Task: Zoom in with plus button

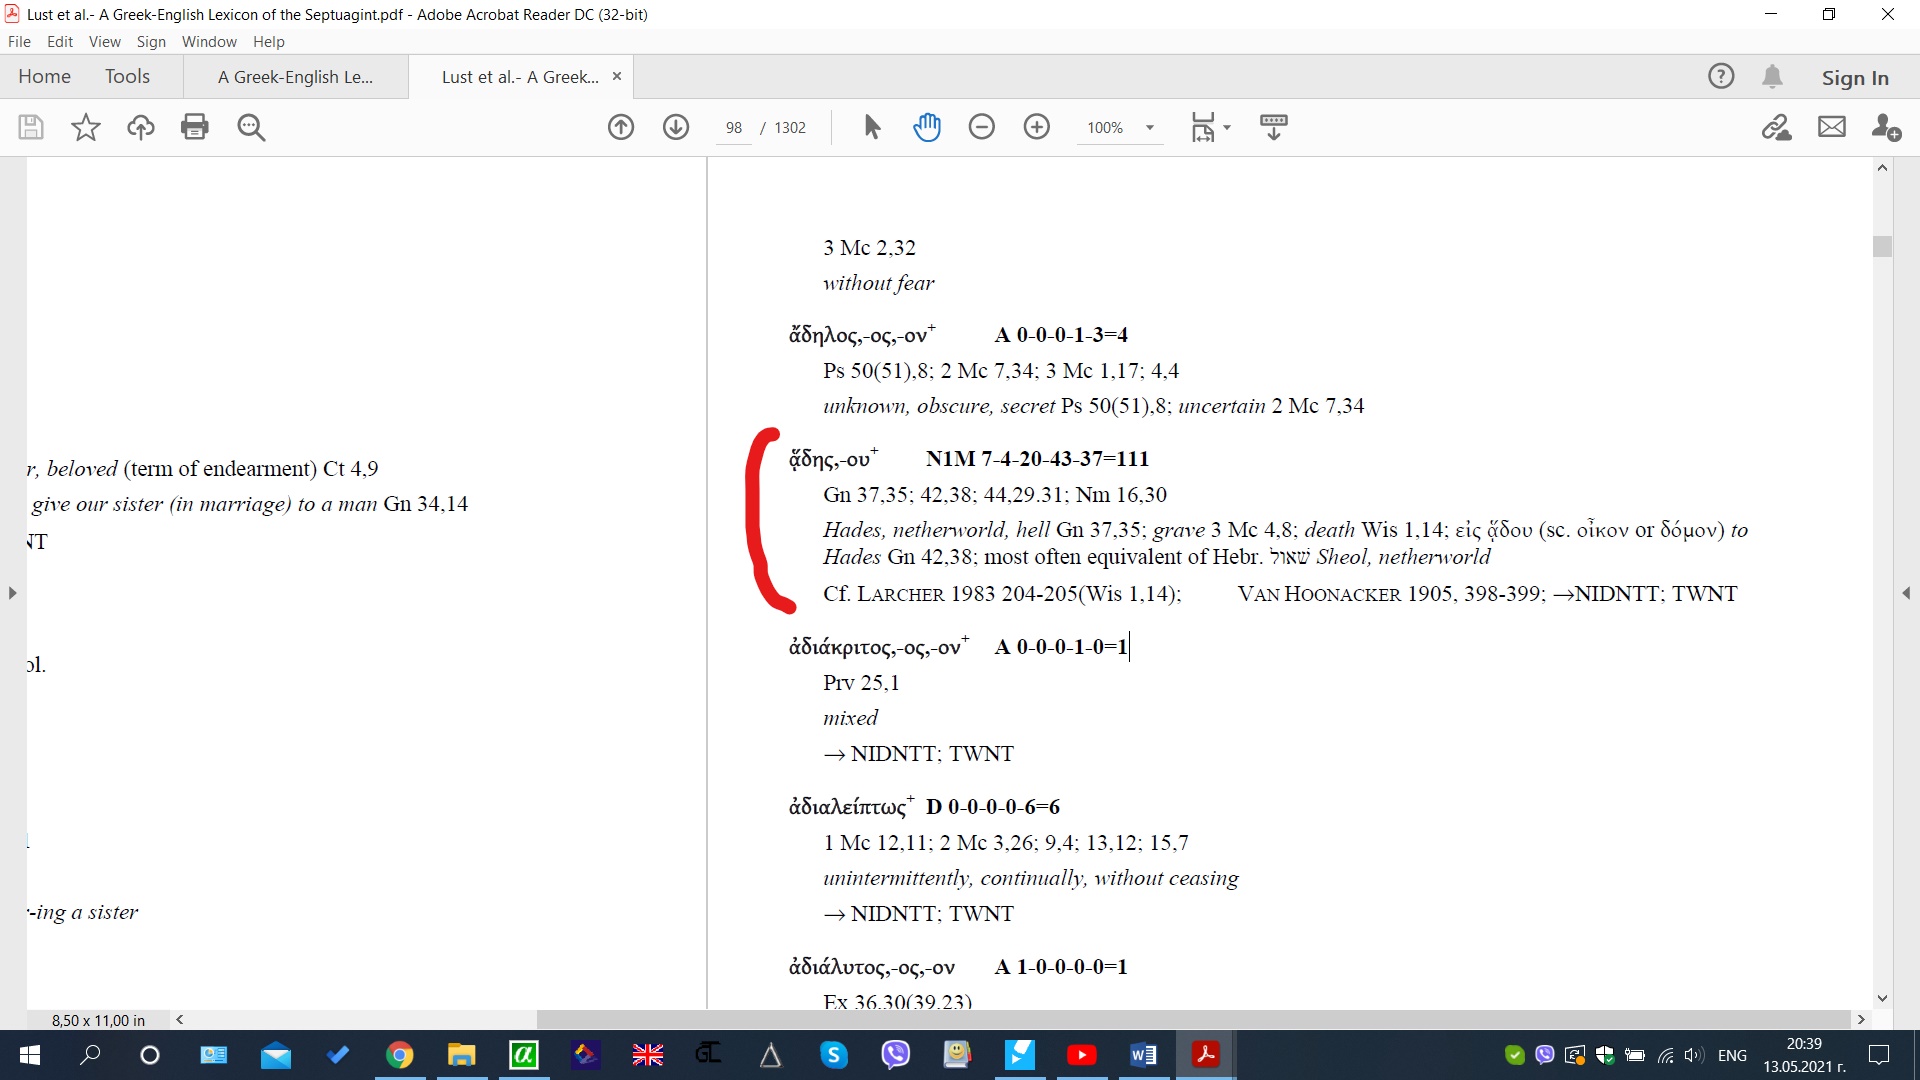Action: coord(1037,127)
